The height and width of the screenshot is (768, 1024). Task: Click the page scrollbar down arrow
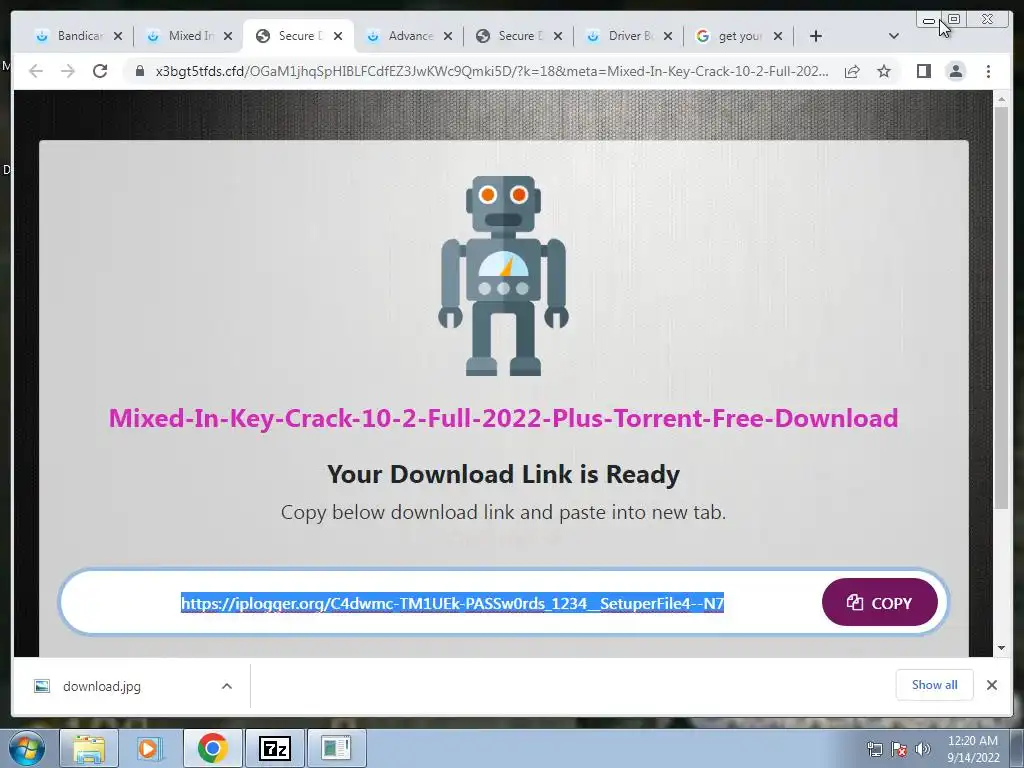pos(1001,648)
